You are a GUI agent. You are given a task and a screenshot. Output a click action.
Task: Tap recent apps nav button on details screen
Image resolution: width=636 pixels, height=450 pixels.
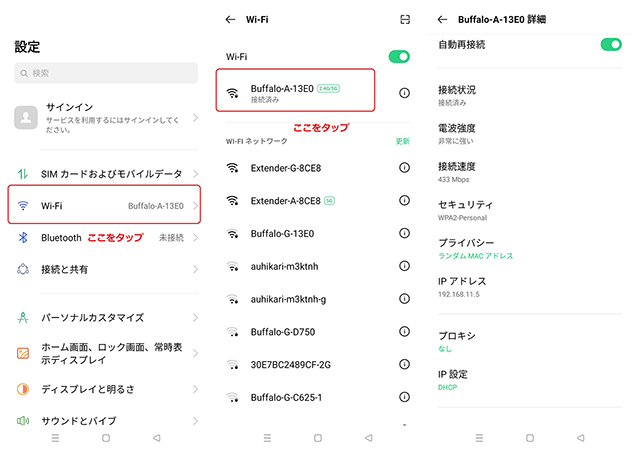pyautogui.click(x=479, y=438)
